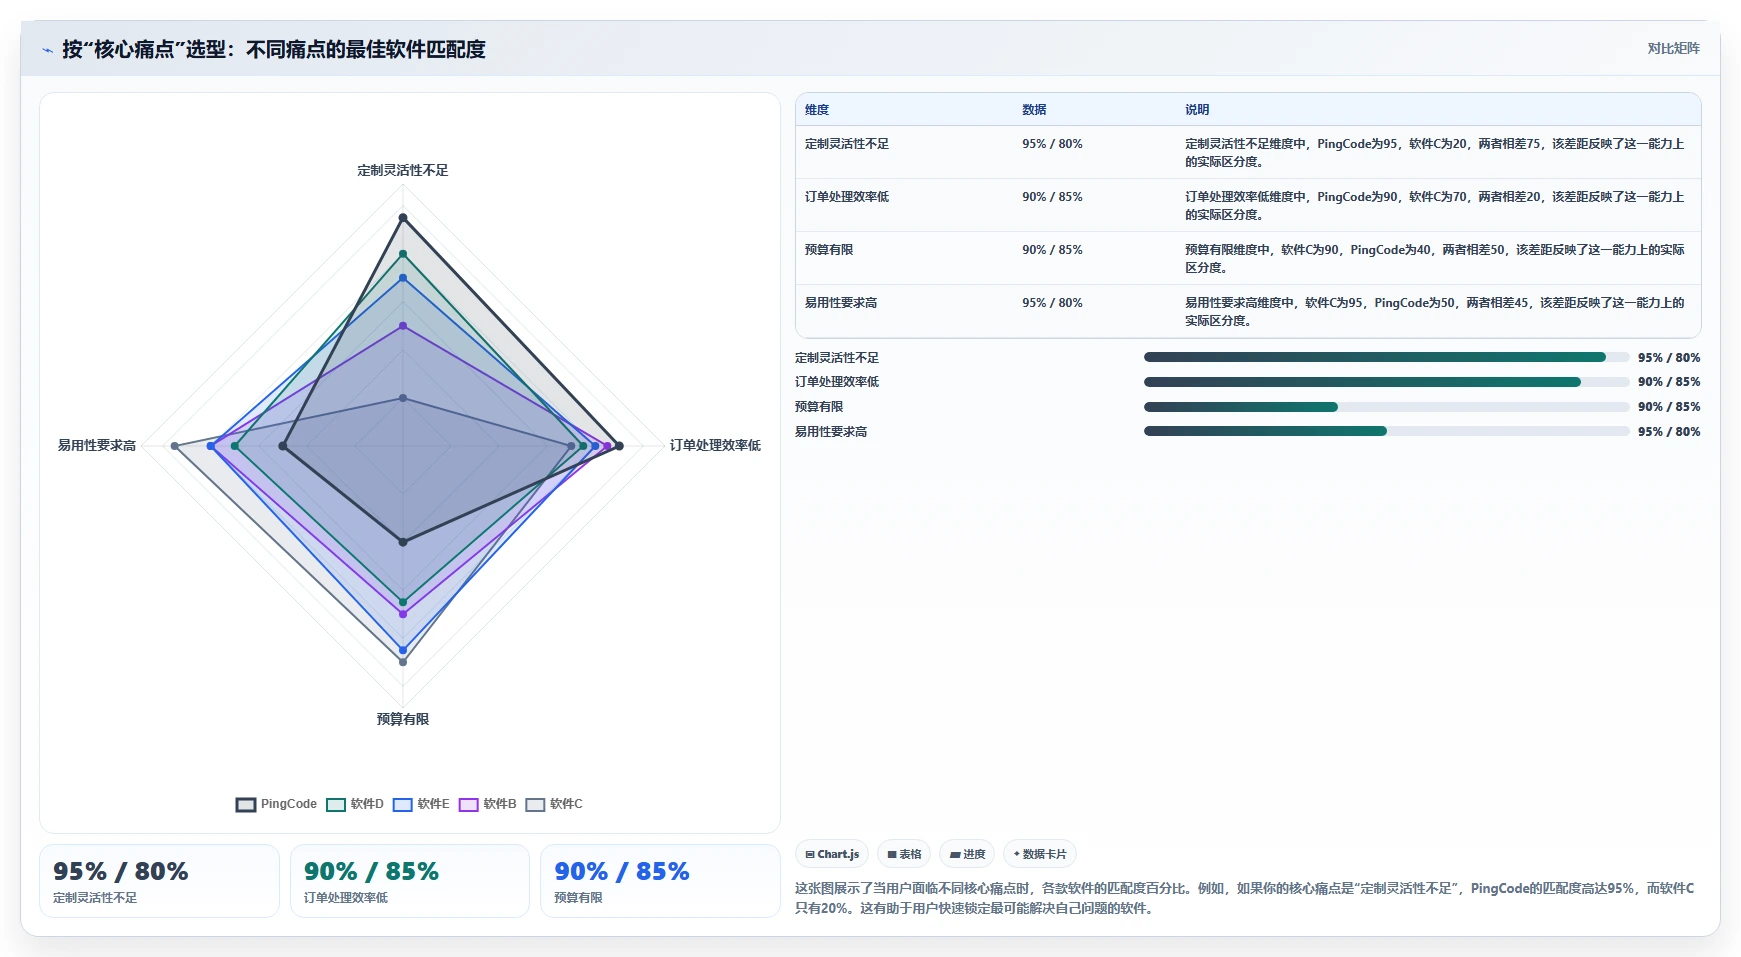
Task: Click the 维度 column header
Action: (817, 110)
